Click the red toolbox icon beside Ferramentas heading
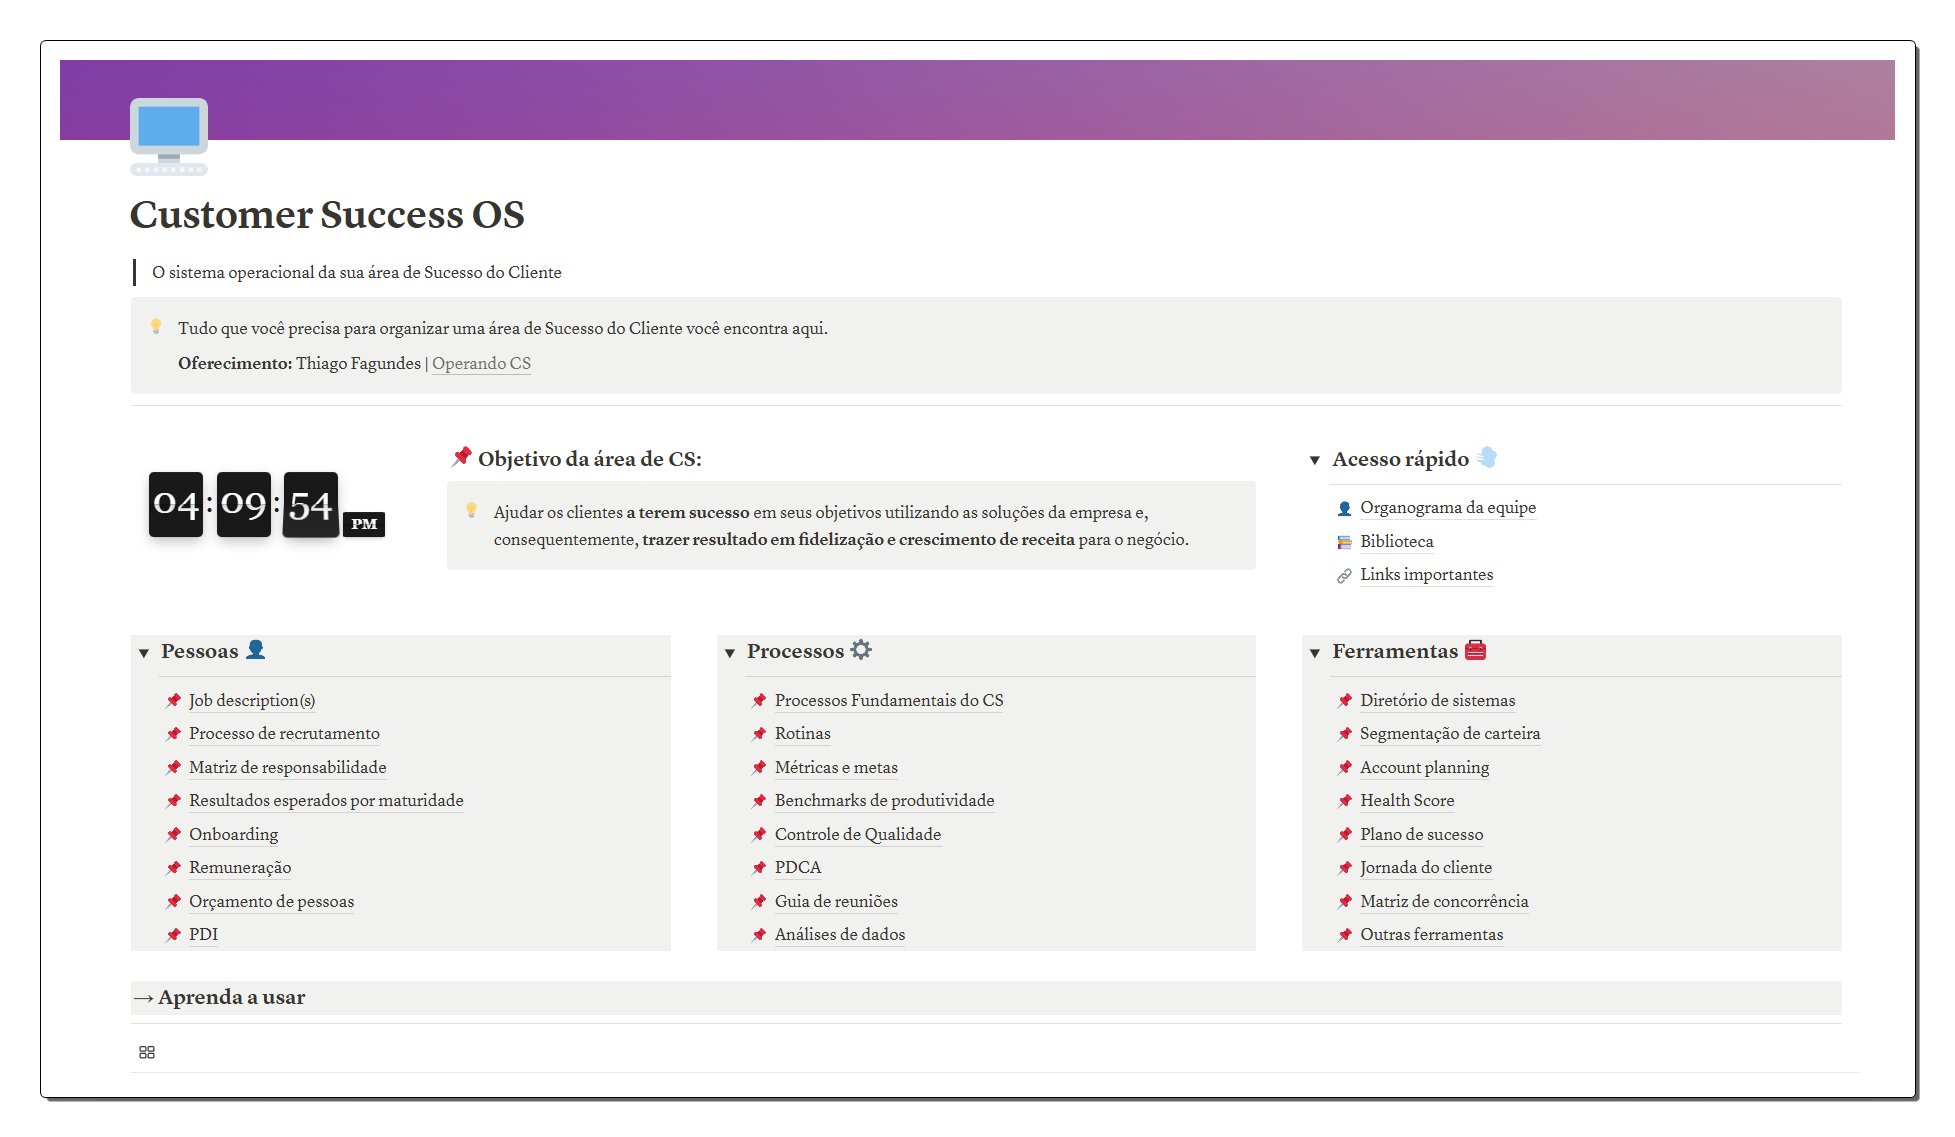 tap(1476, 650)
